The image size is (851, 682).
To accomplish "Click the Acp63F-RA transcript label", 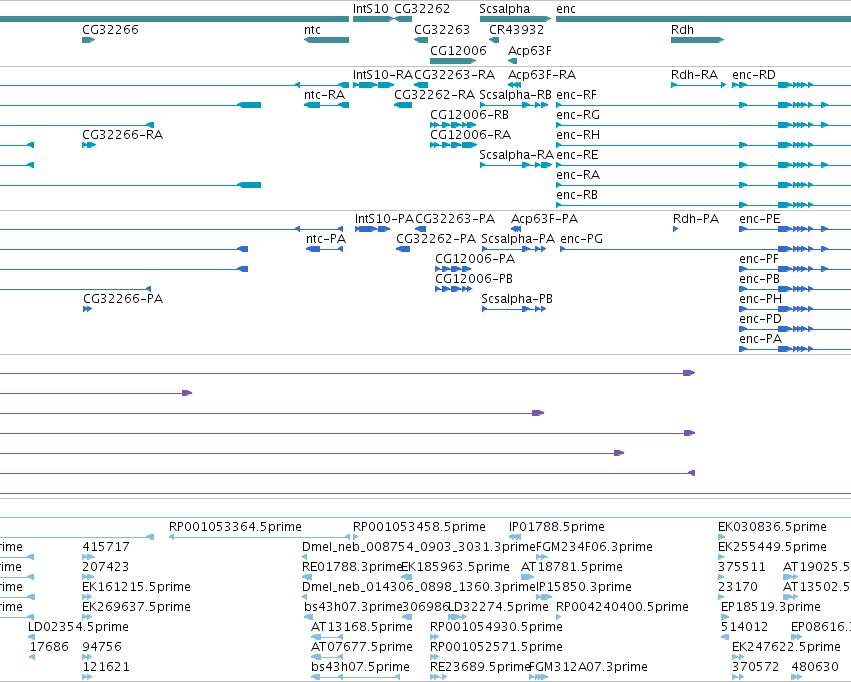I will (x=542, y=75).
